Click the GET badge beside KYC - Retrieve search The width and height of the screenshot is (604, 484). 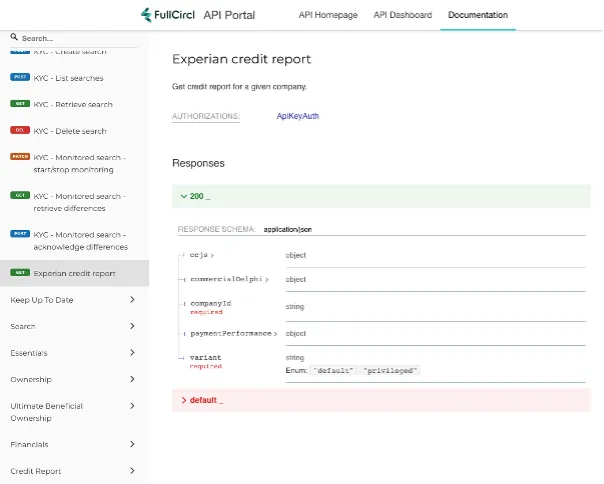click(x=20, y=104)
